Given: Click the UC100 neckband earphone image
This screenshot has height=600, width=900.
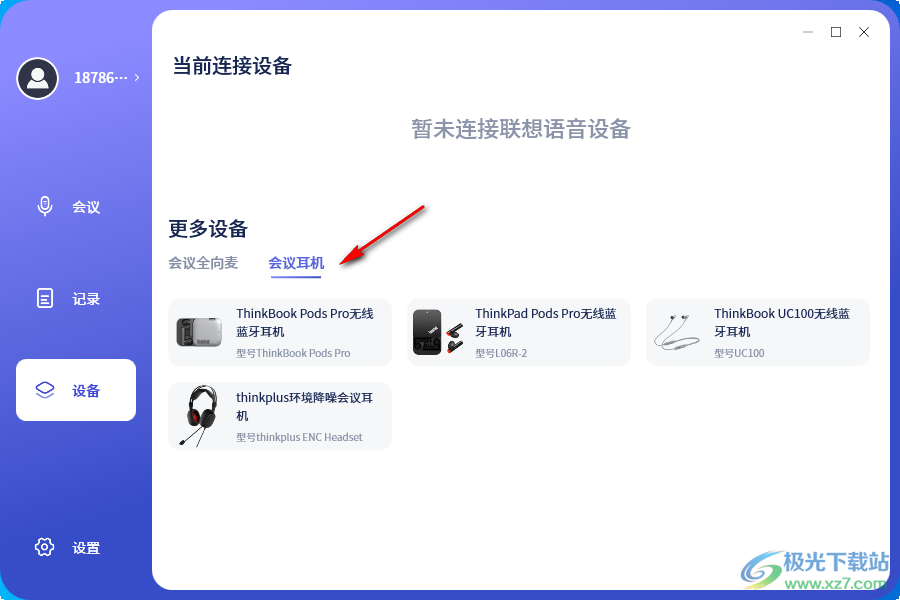Looking at the screenshot, I should coord(676,332).
